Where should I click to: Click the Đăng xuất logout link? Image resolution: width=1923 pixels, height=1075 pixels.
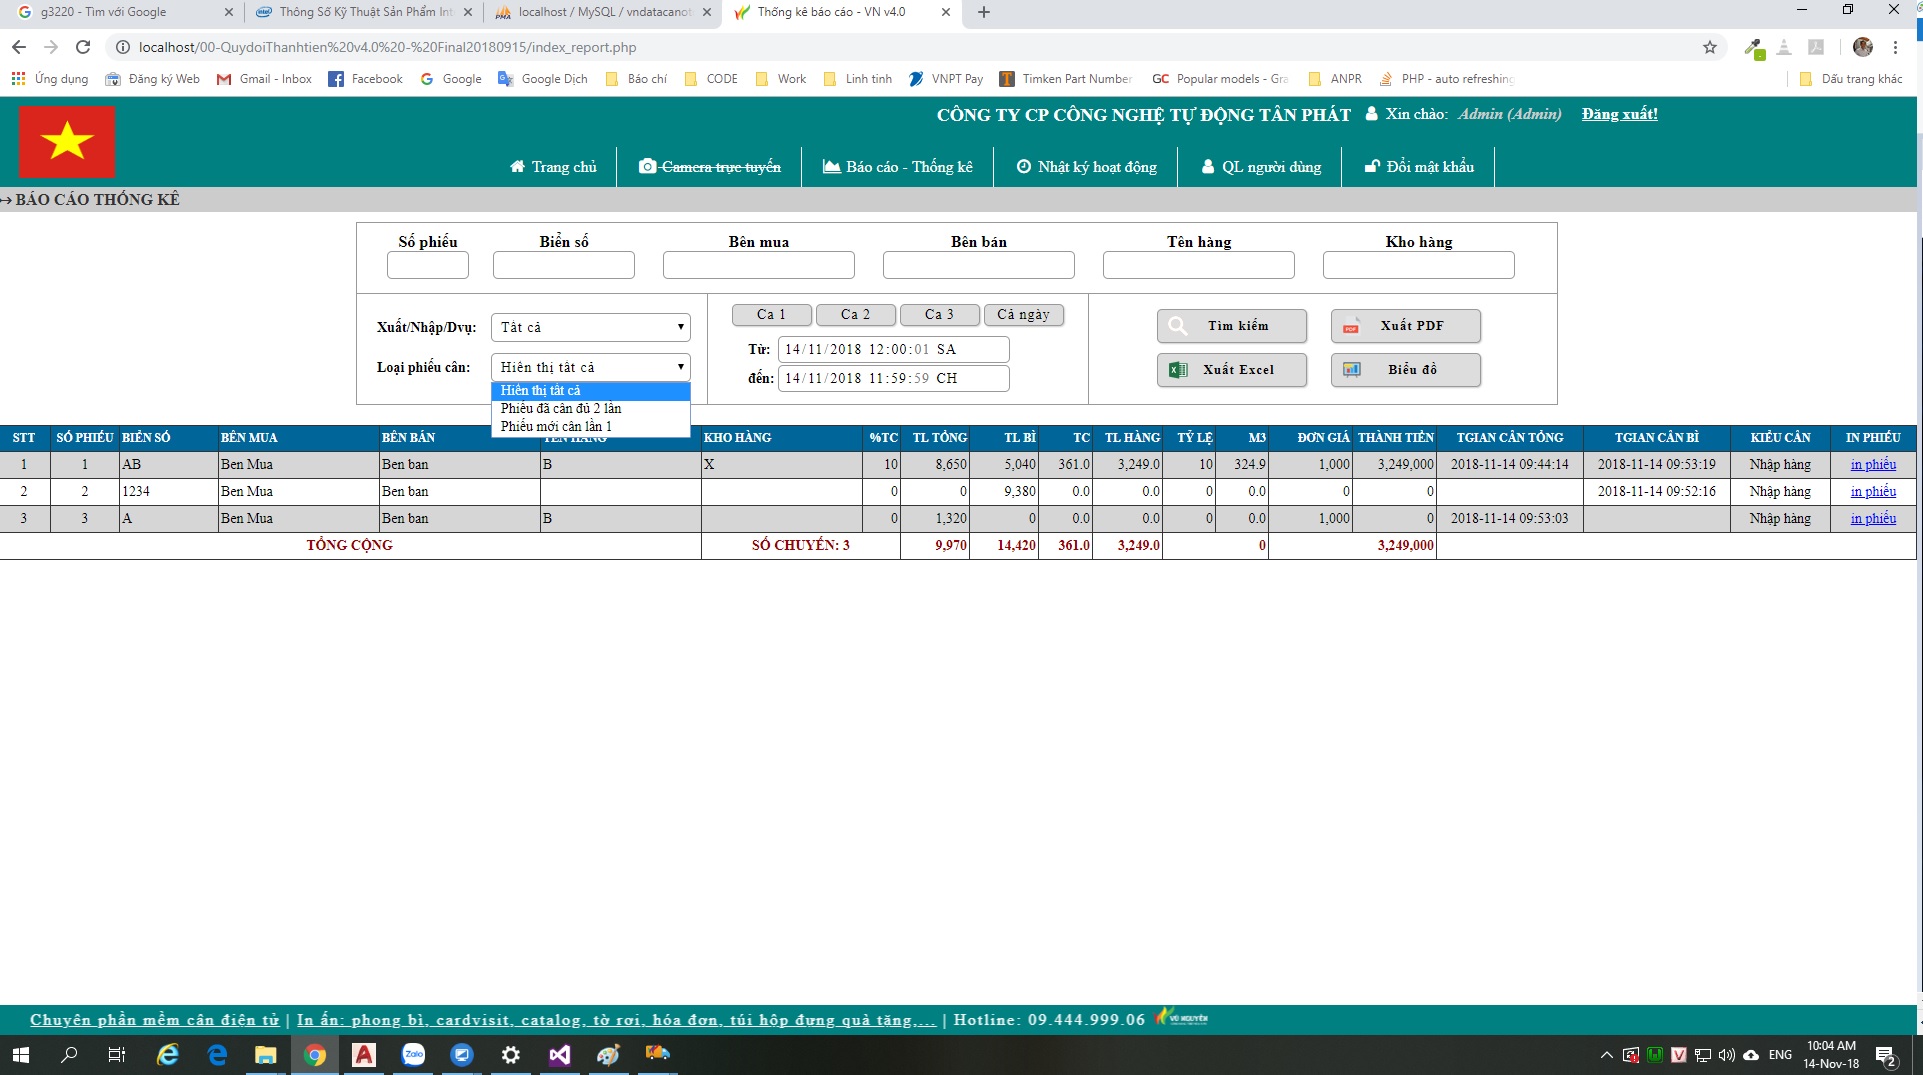click(x=1620, y=114)
